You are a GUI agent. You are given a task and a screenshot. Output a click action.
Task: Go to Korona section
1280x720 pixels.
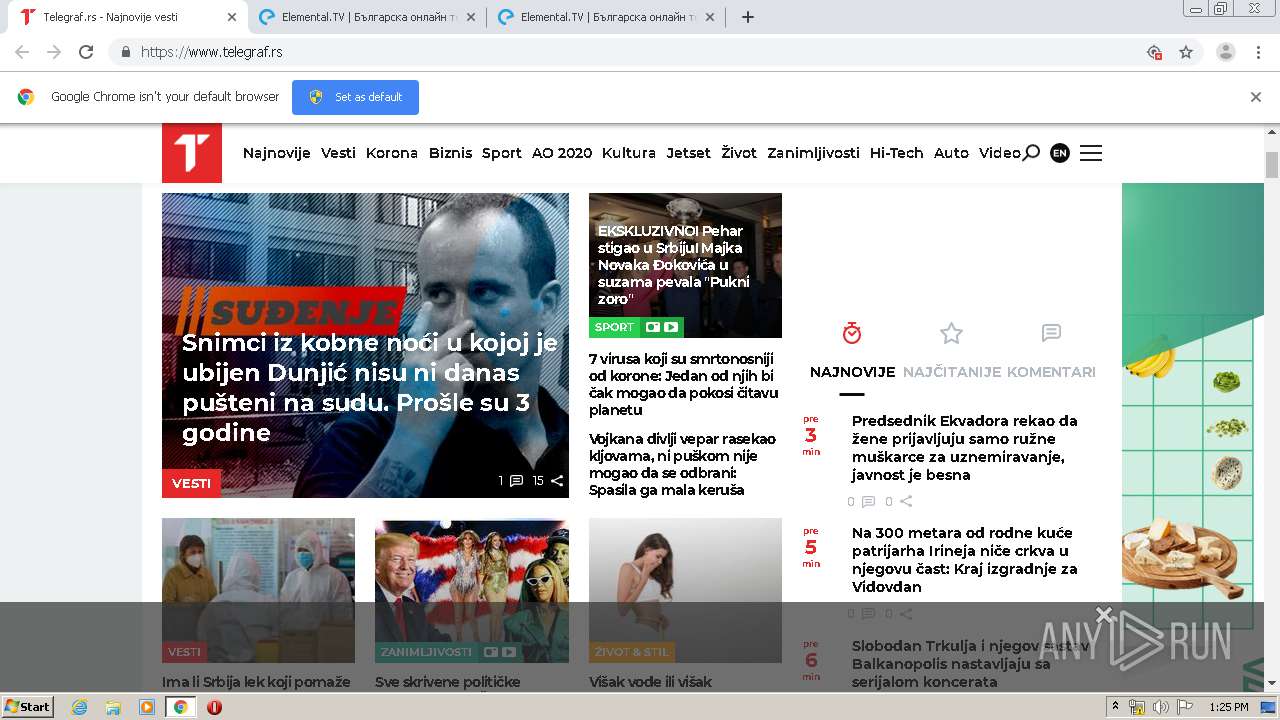click(x=392, y=153)
